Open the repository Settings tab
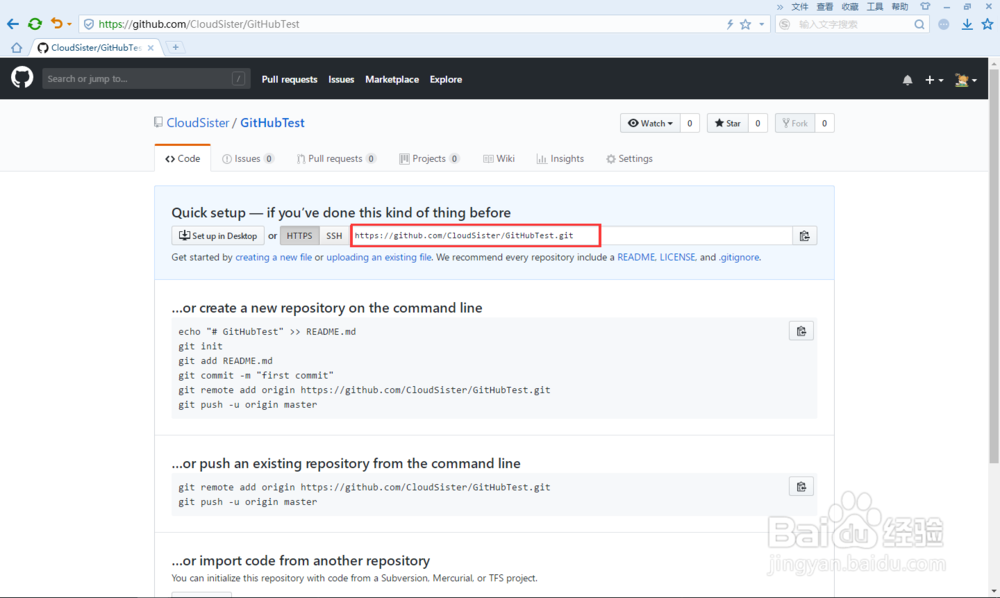 (x=629, y=159)
